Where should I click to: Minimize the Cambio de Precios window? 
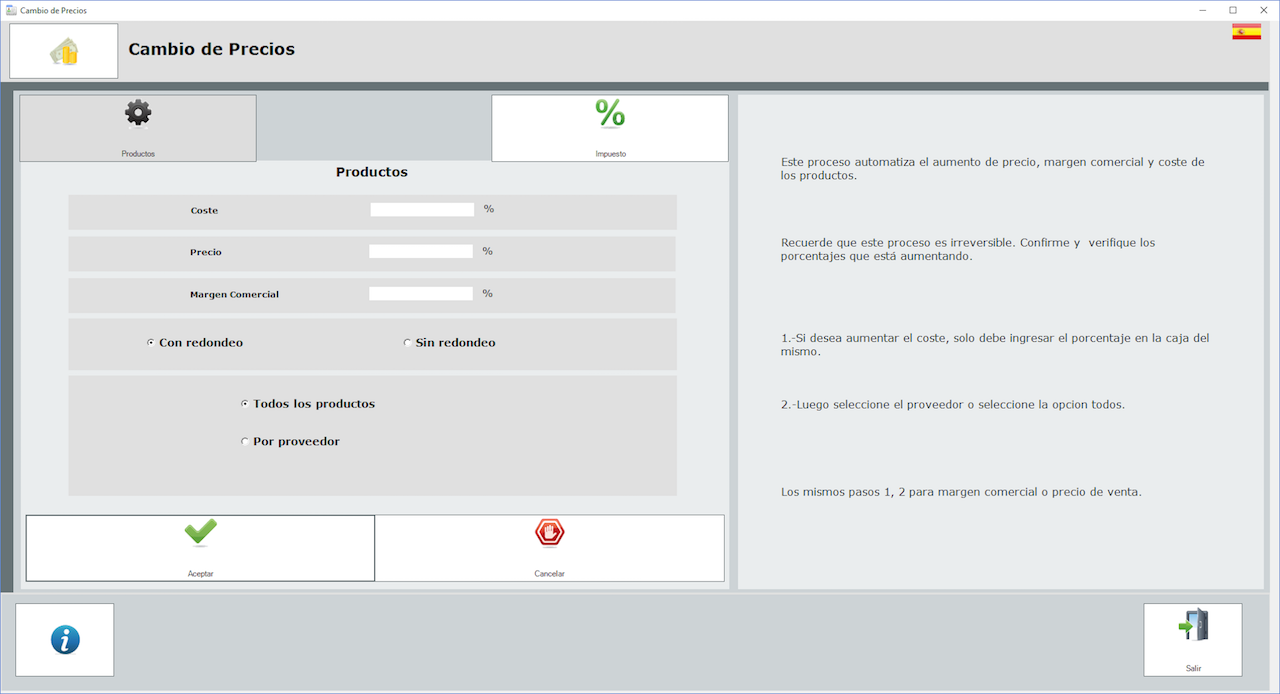[x=1202, y=10]
